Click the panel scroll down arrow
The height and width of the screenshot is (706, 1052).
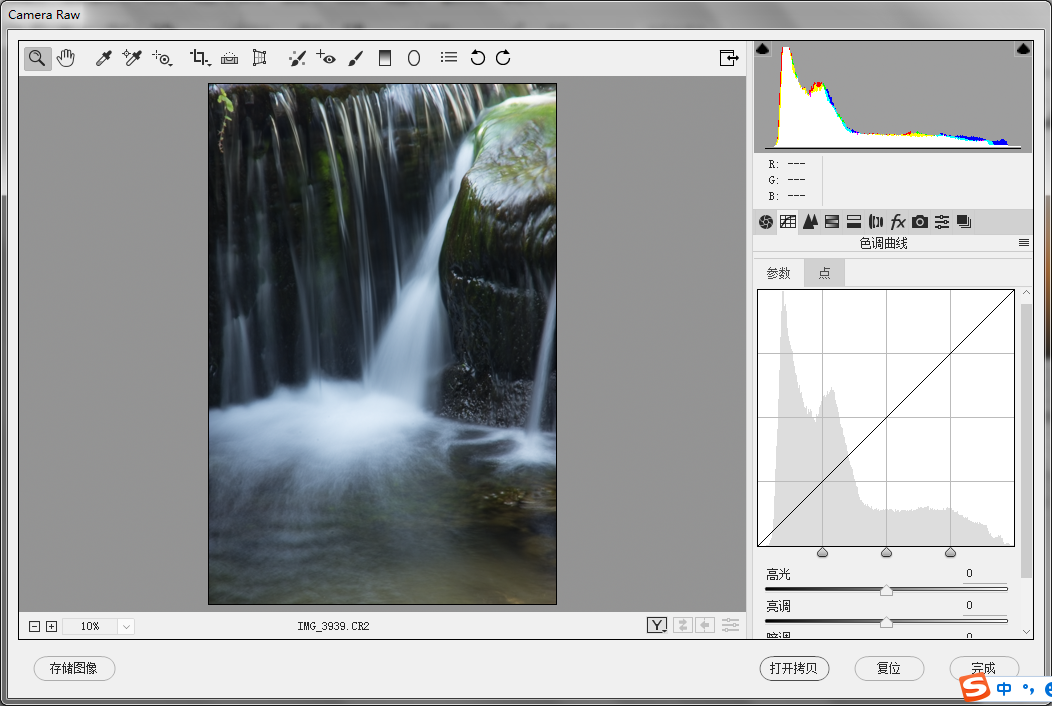click(x=1026, y=632)
